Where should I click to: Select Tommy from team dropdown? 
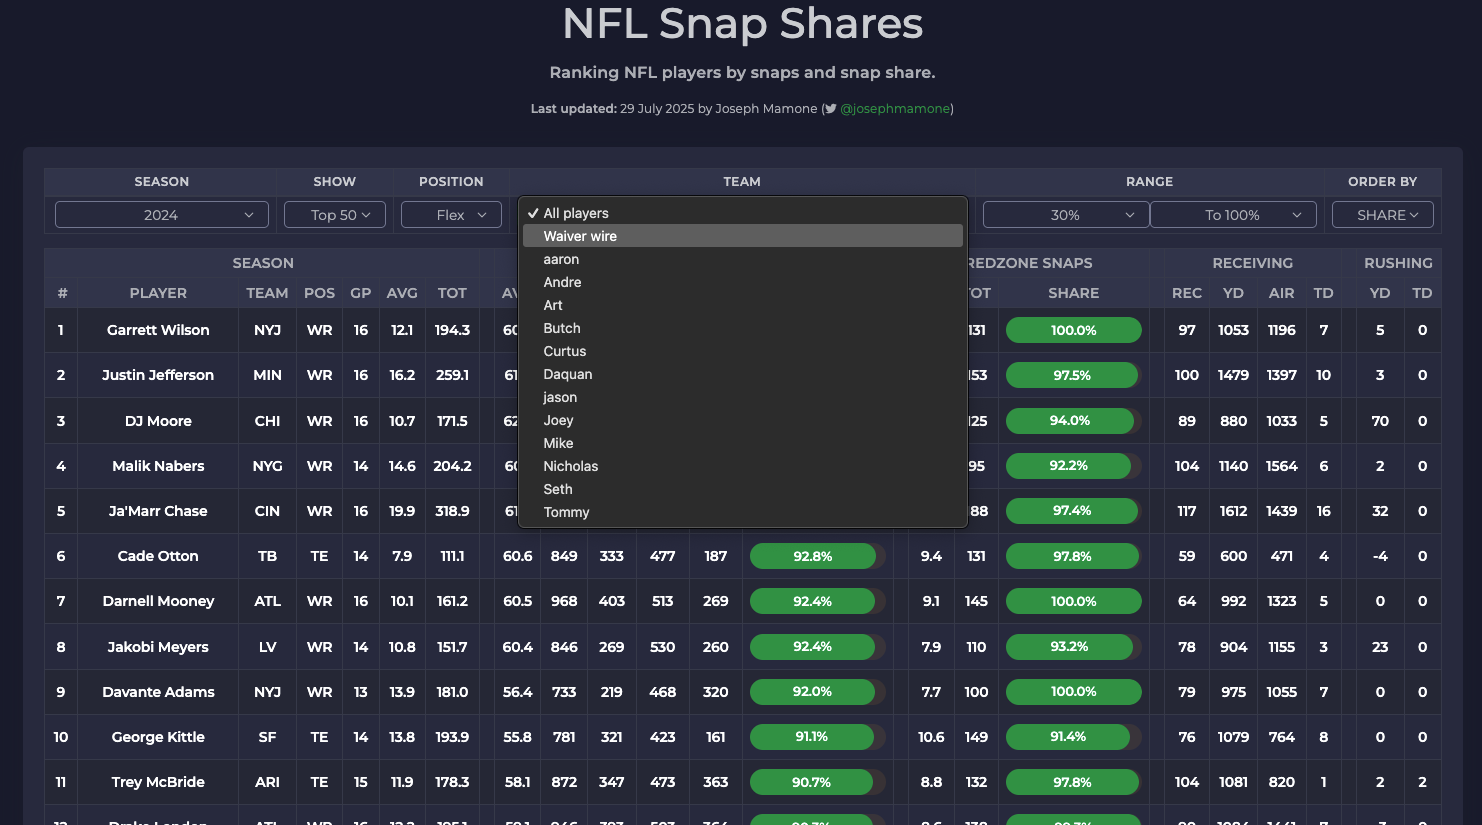tap(743, 512)
